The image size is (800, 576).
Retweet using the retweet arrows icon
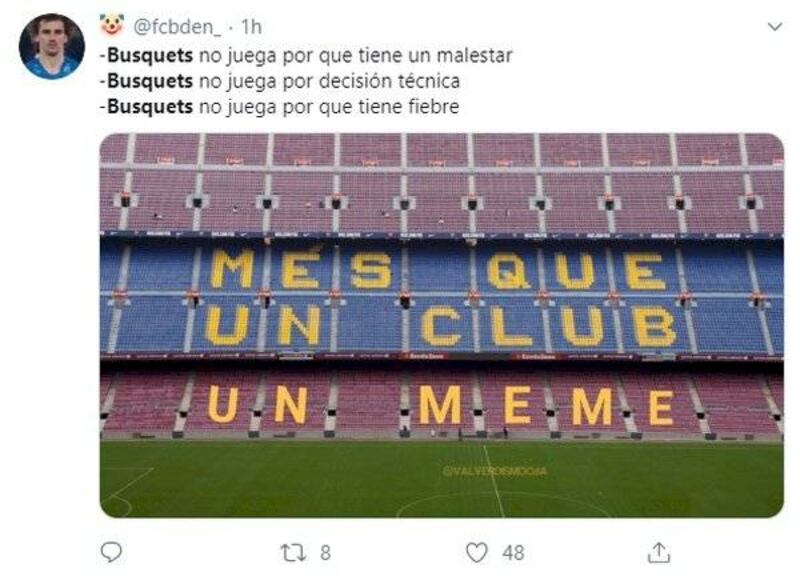[293, 553]
